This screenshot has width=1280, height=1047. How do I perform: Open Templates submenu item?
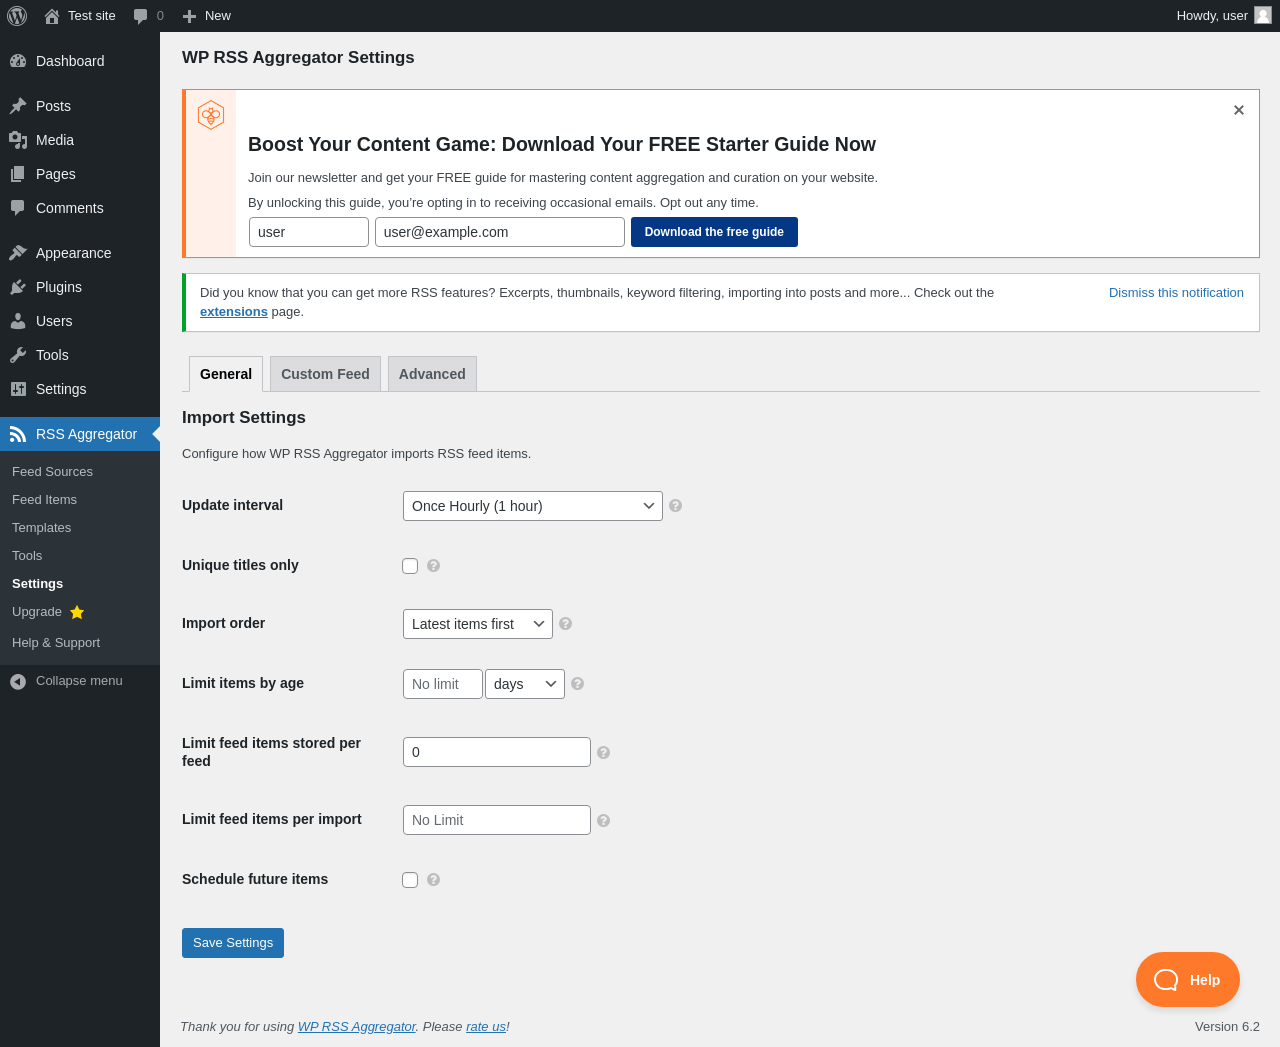41,528
